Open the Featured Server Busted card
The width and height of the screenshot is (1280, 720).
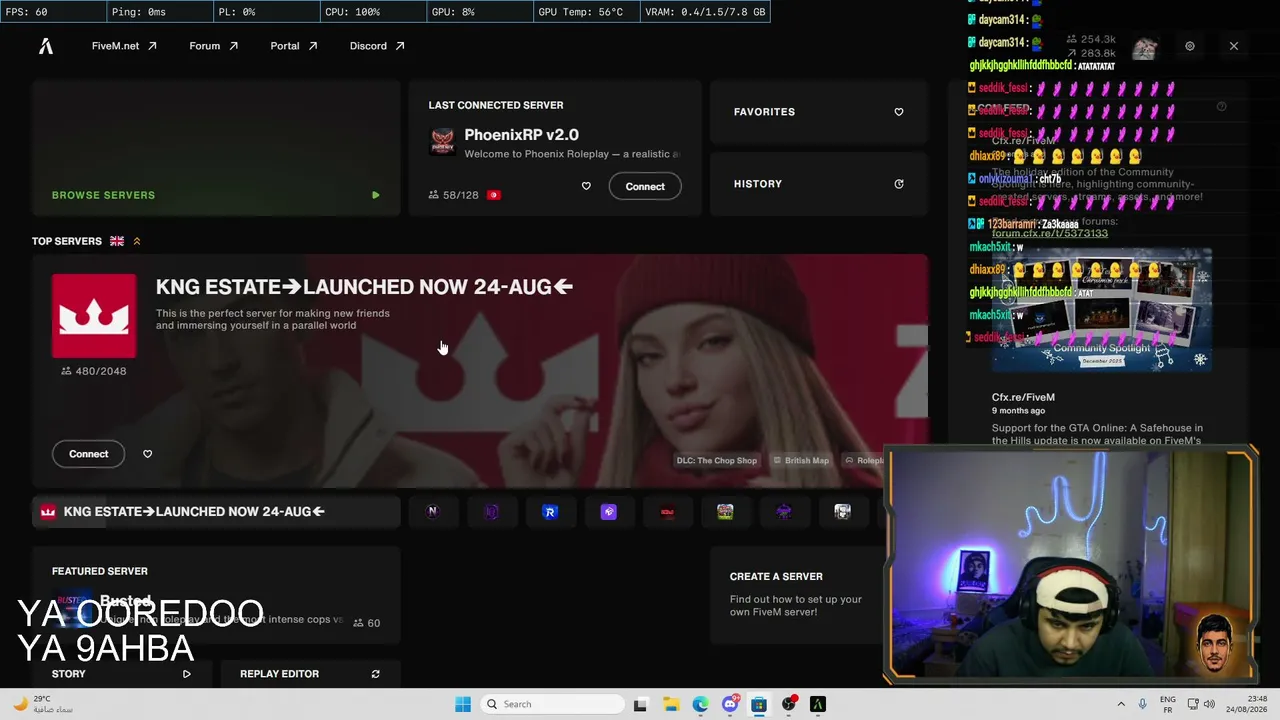(x=216, y=597)
